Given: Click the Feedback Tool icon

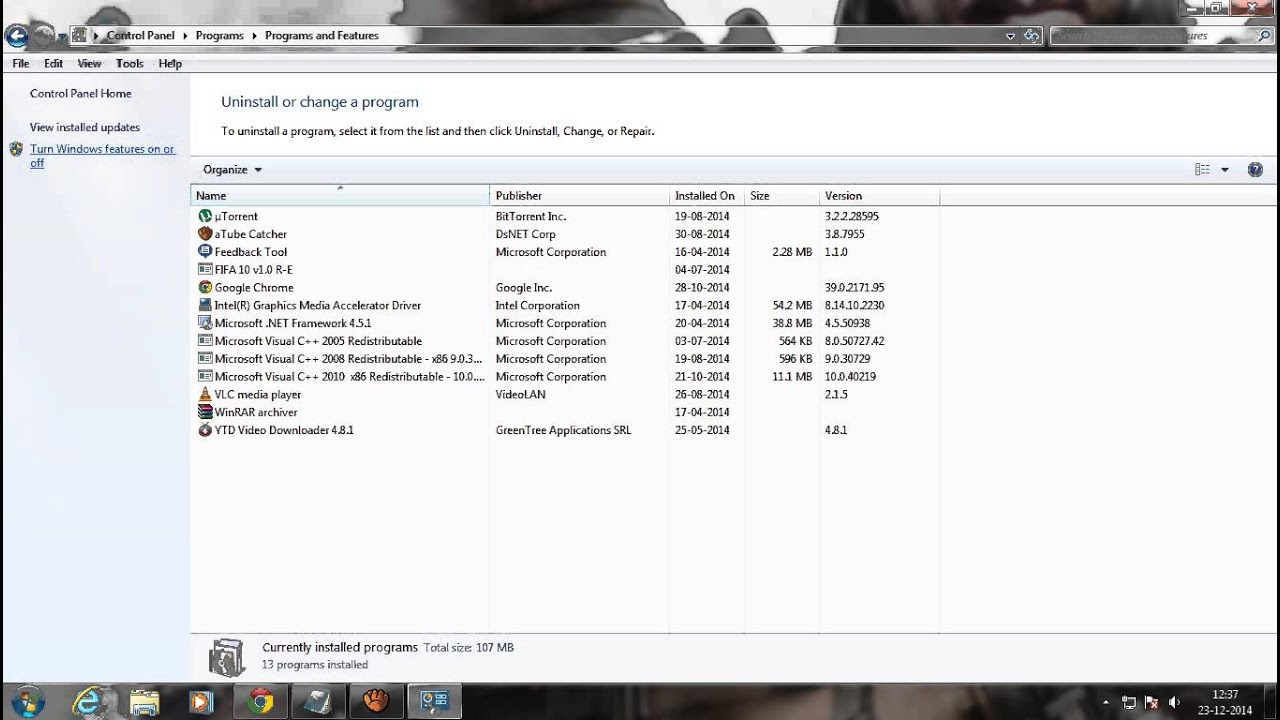Looking at the screenshot, I should click(205, 252).
